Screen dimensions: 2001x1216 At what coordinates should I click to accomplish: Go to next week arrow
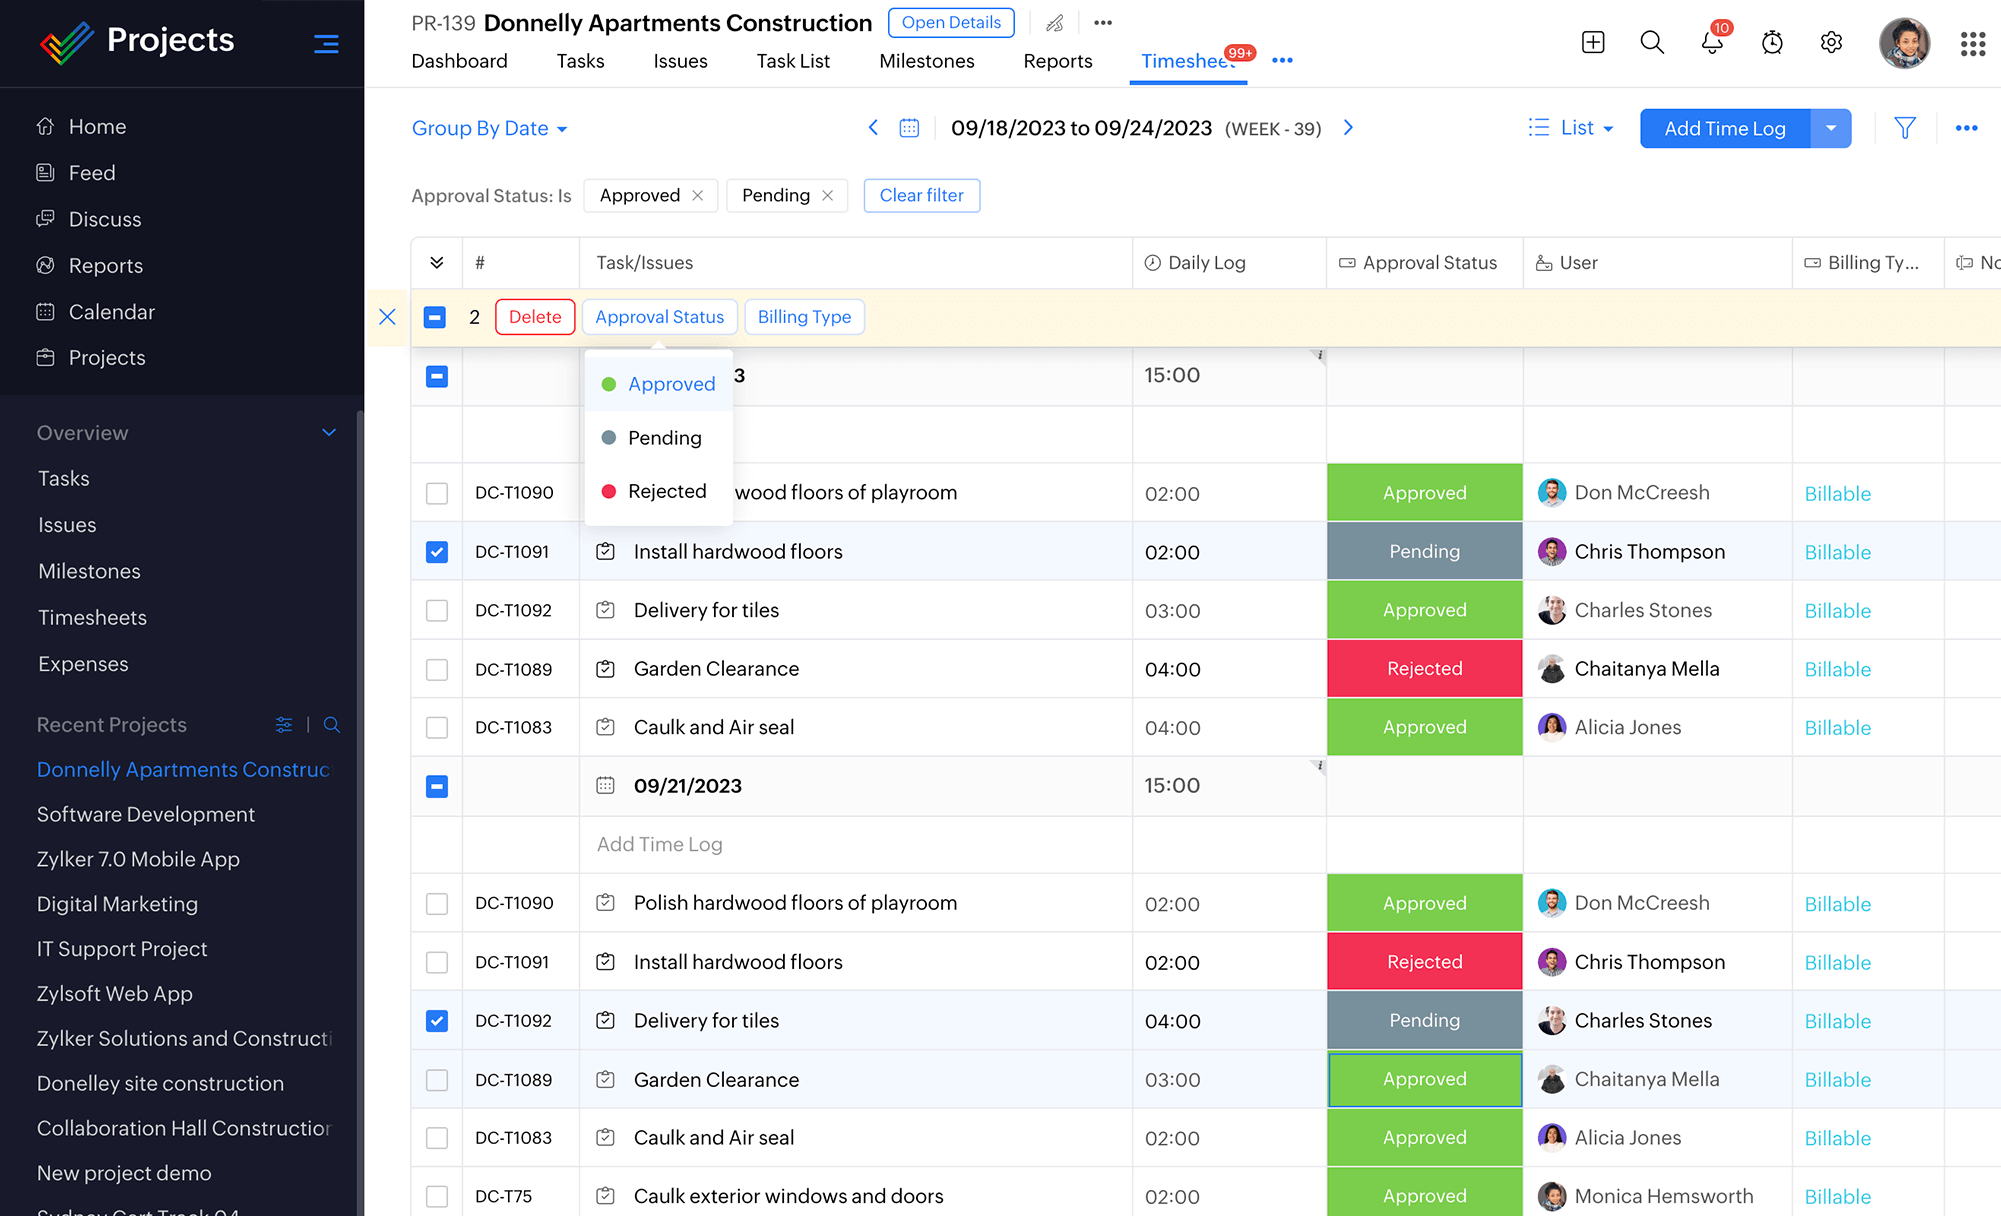click(x=1348, y=128)
